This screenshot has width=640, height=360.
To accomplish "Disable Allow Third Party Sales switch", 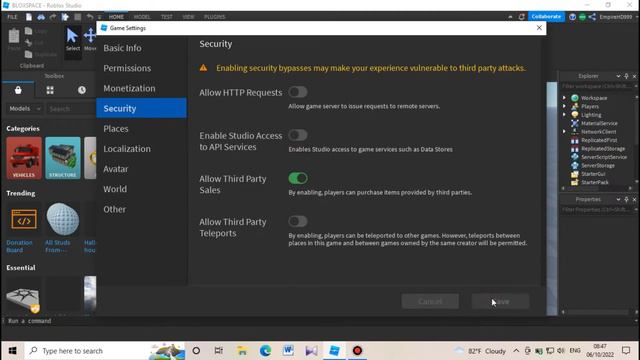I will pos(298,178).
